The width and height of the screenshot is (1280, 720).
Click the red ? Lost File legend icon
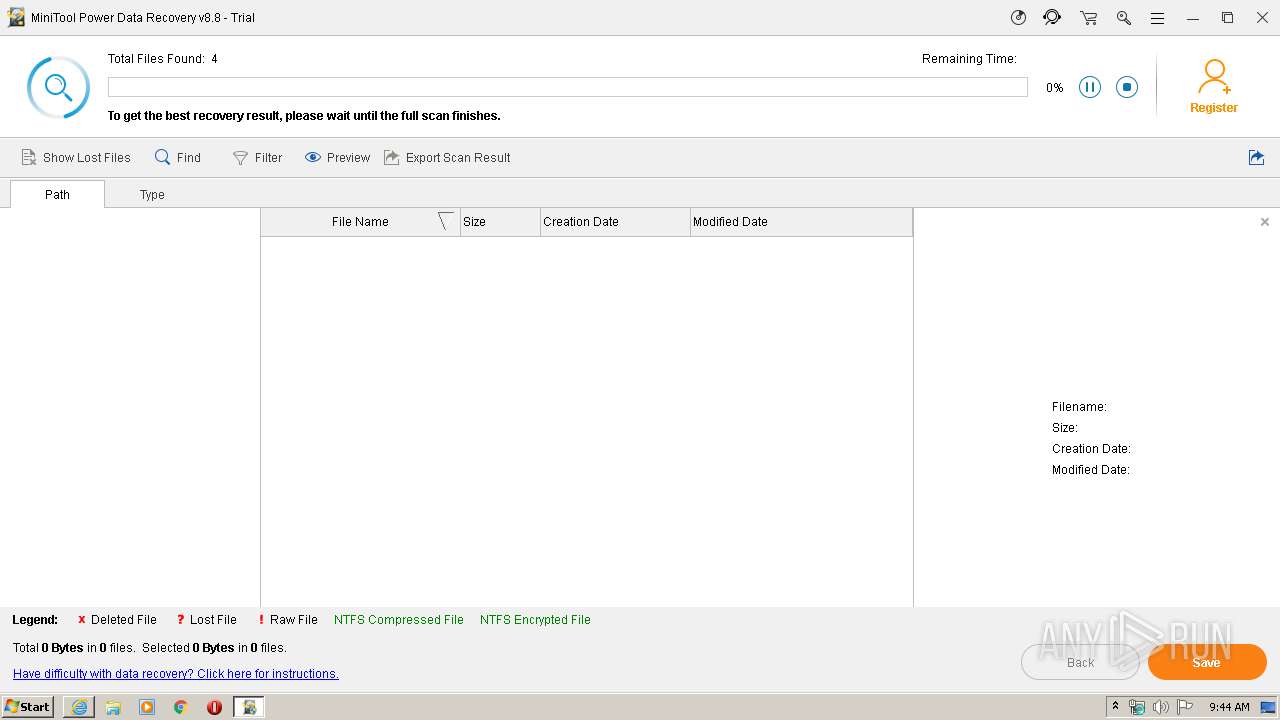tap(180, 620)
